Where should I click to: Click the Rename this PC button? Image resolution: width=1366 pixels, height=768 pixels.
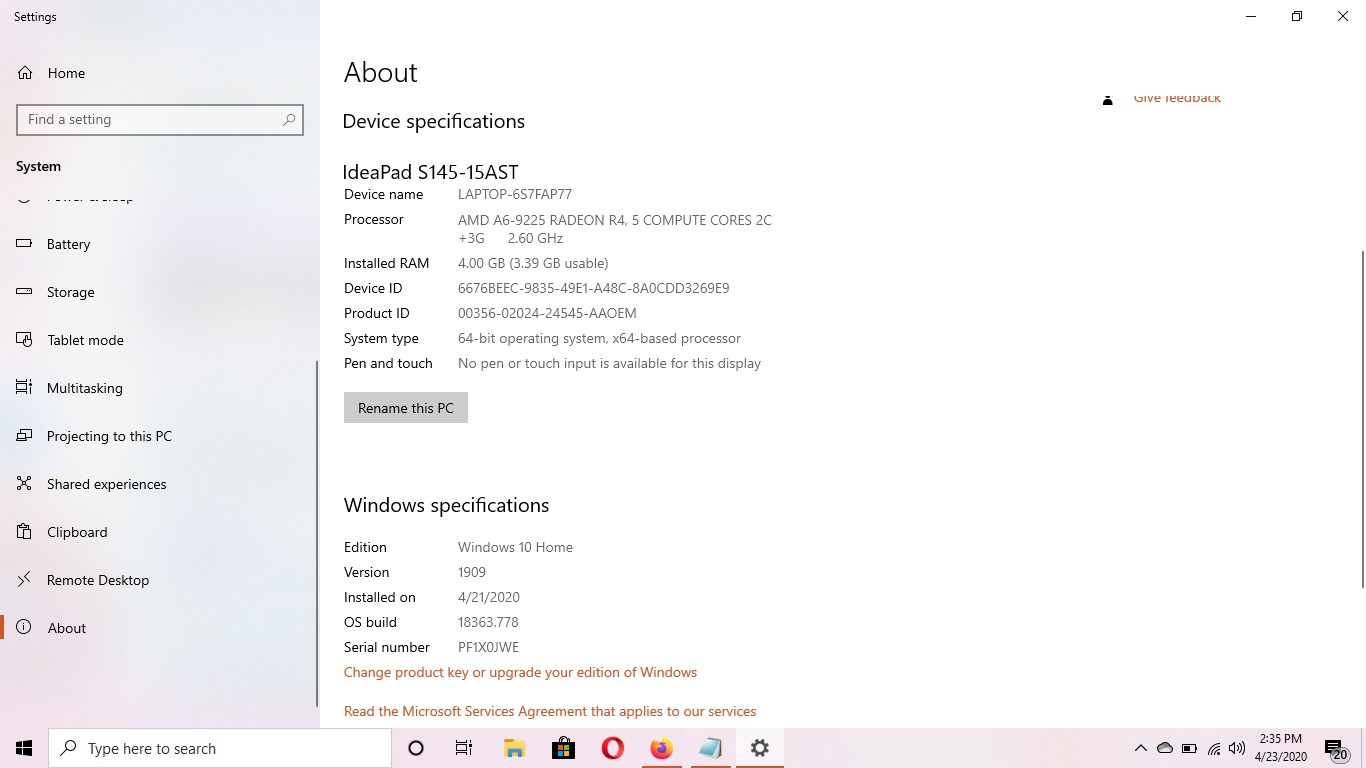(406, 408)
